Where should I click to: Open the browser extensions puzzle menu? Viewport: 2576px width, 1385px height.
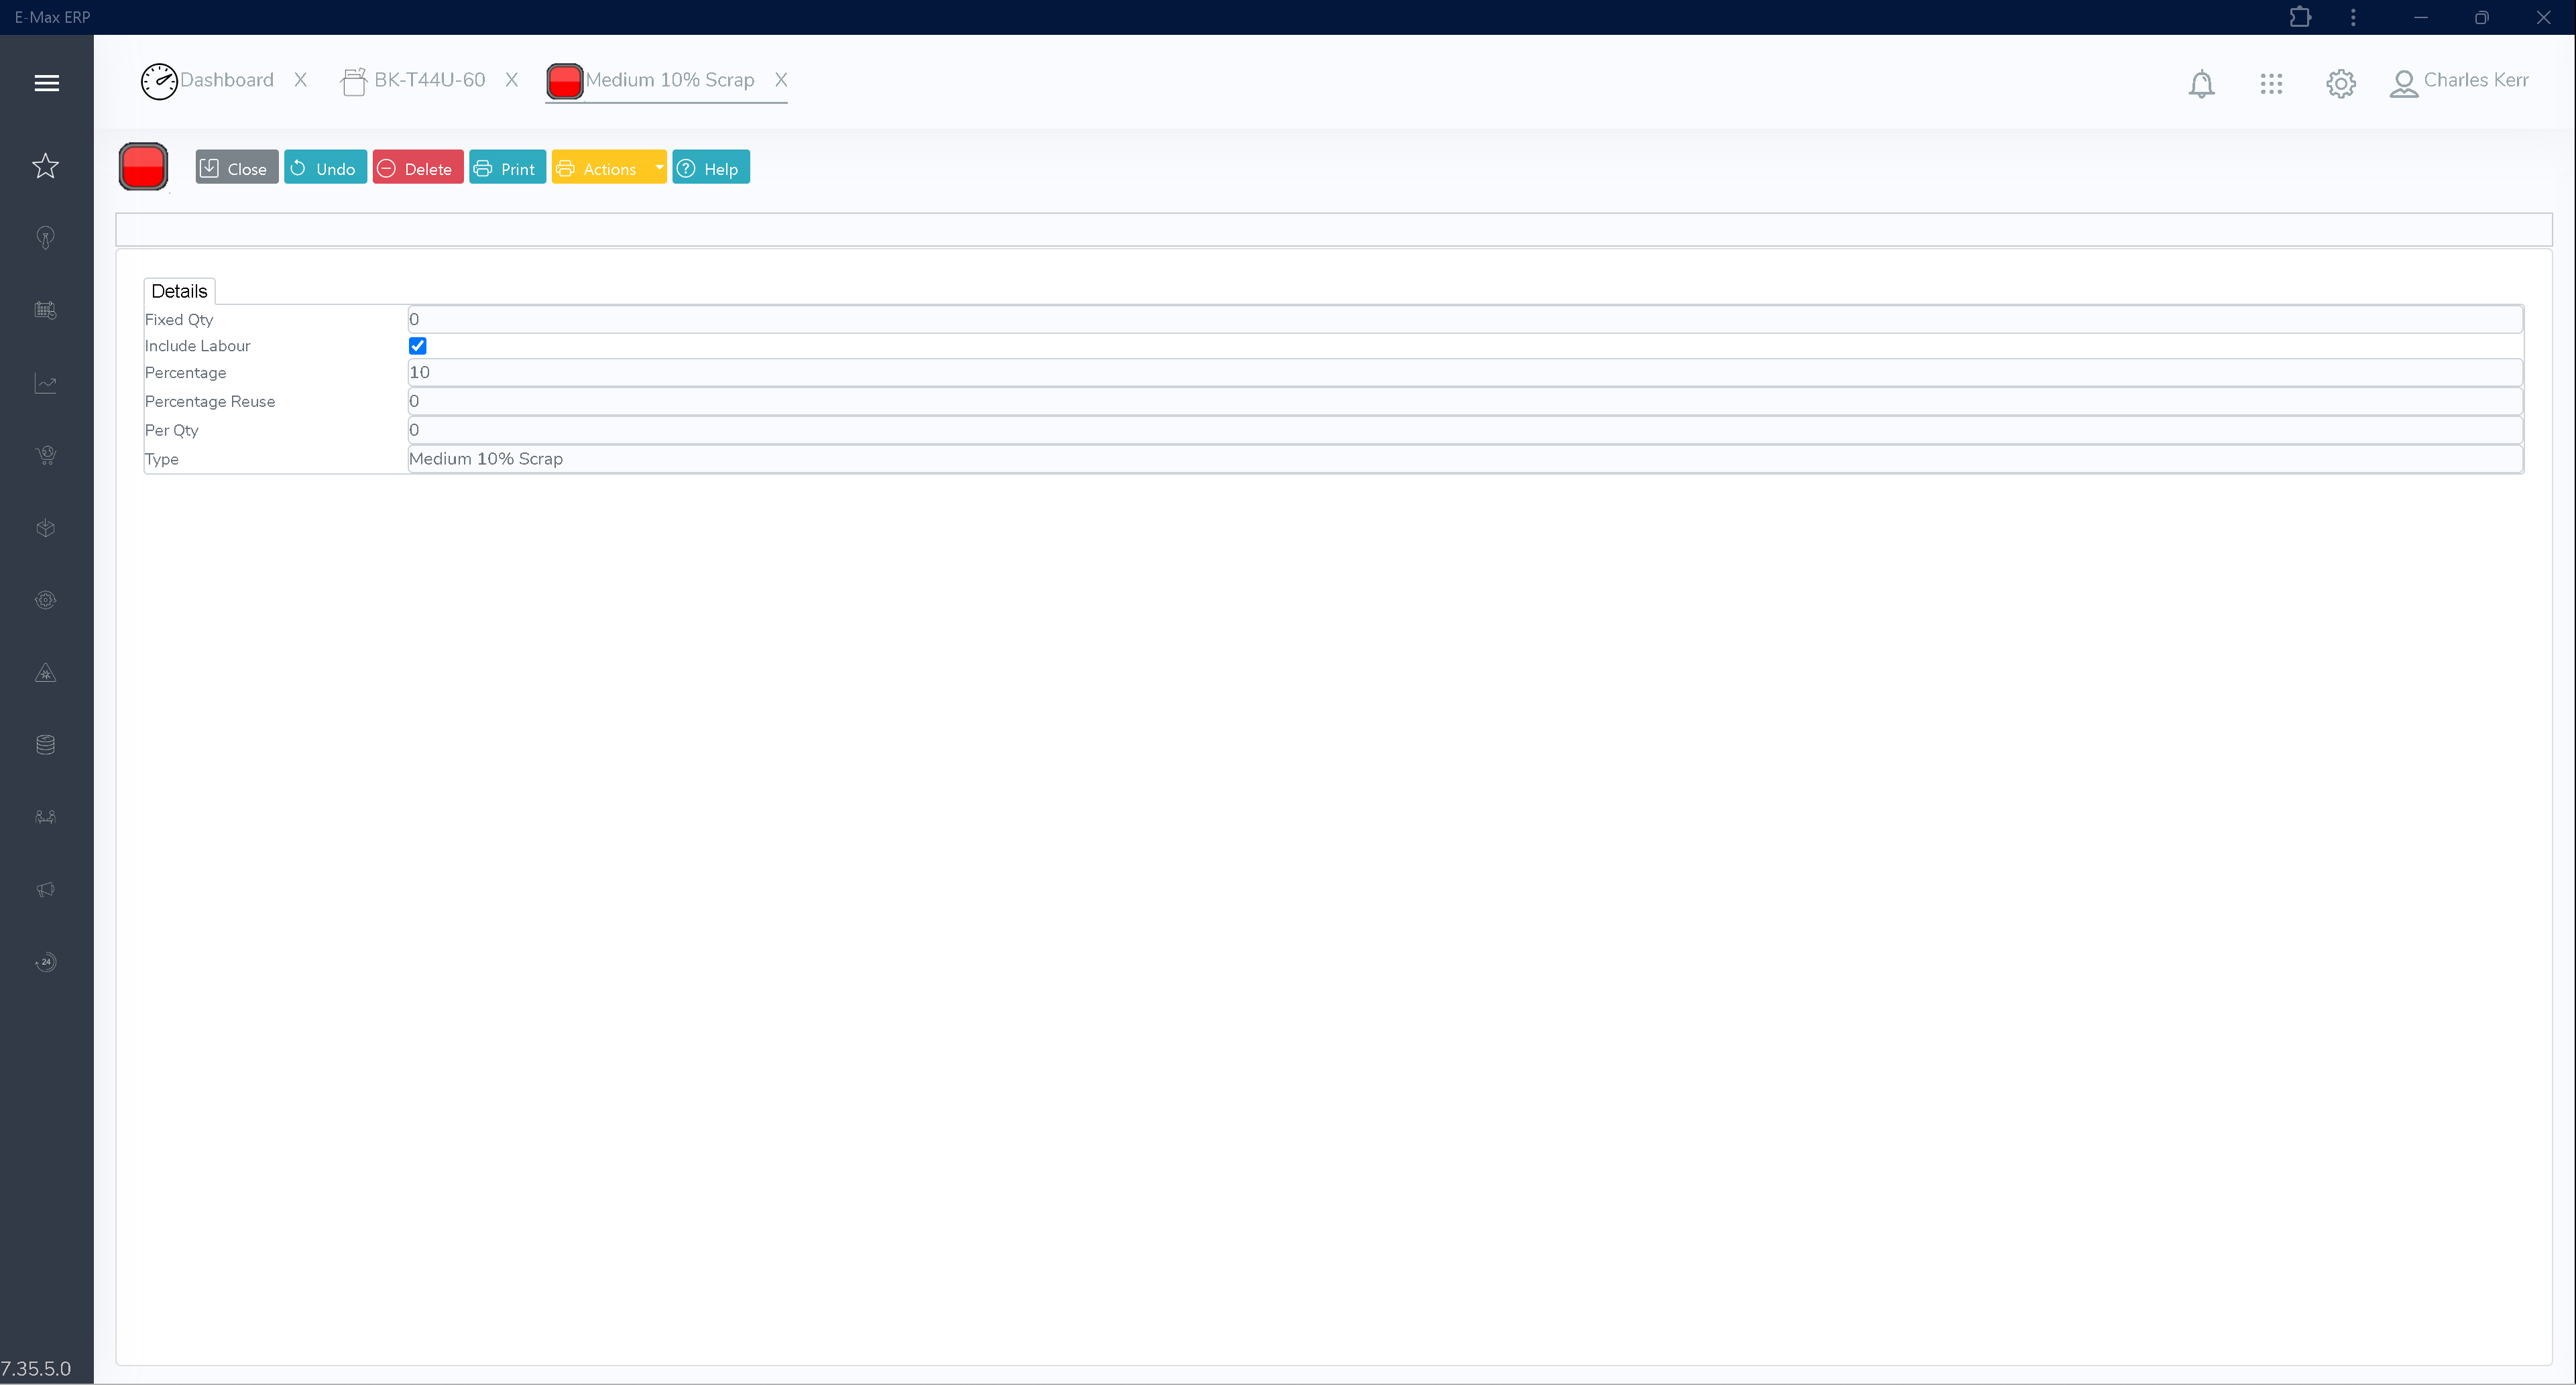pos(2301,17)
